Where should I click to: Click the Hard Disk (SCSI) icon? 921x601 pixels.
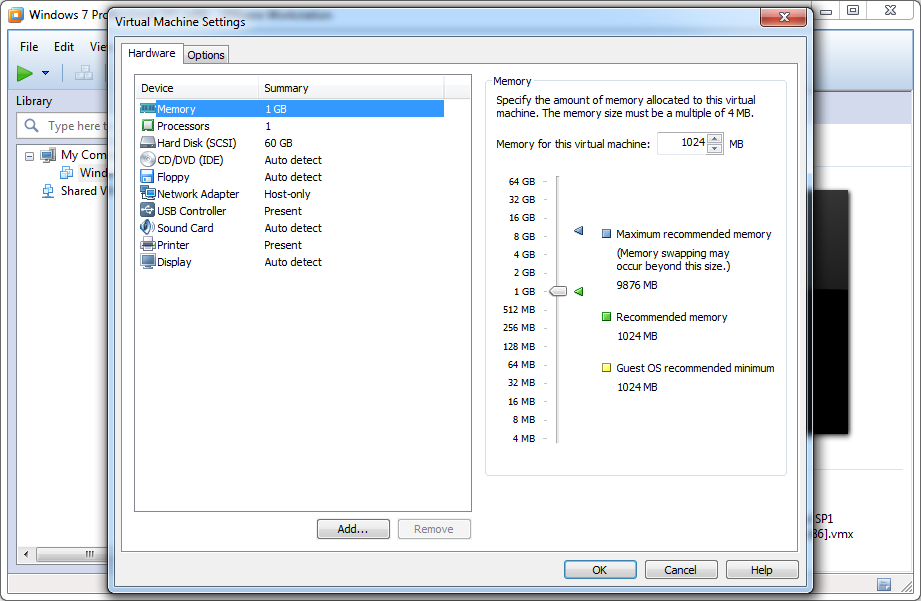click(148, 143)
